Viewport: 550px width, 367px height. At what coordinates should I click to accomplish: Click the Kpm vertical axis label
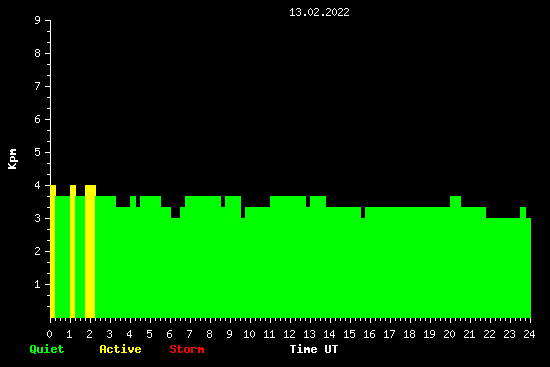(13, 159)
